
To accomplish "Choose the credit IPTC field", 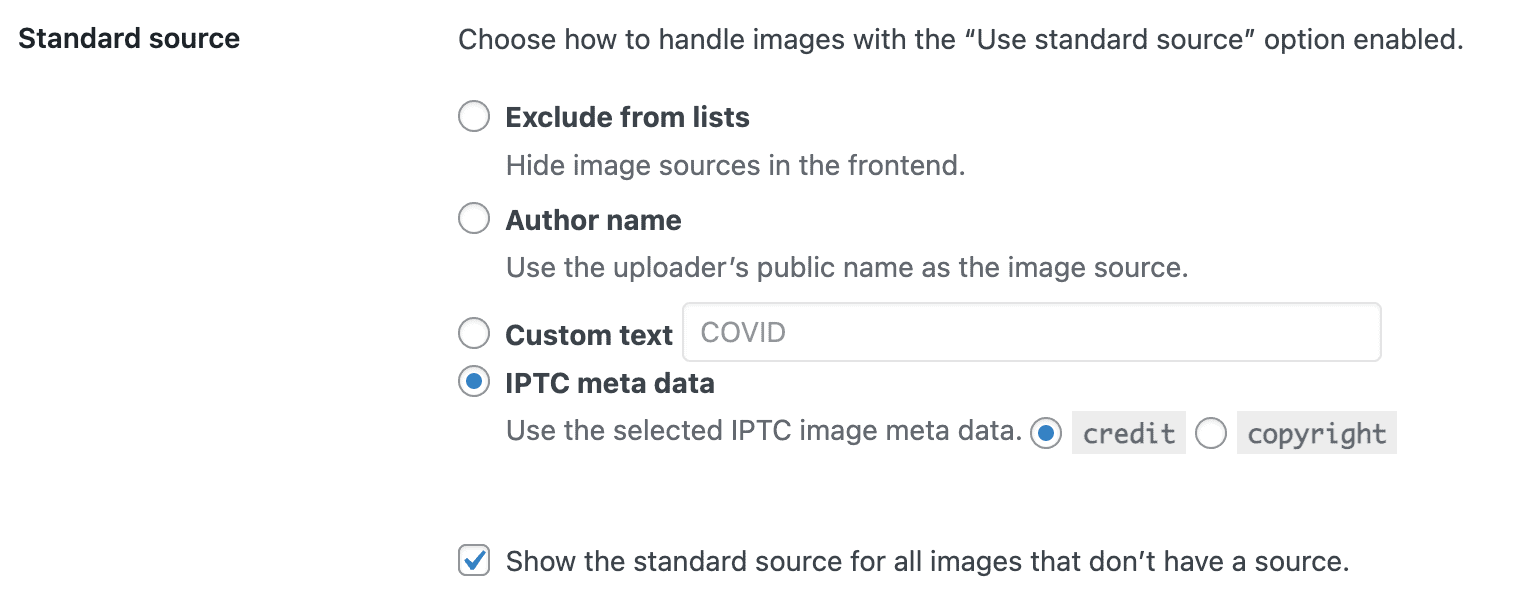I will pos(1046,432).
